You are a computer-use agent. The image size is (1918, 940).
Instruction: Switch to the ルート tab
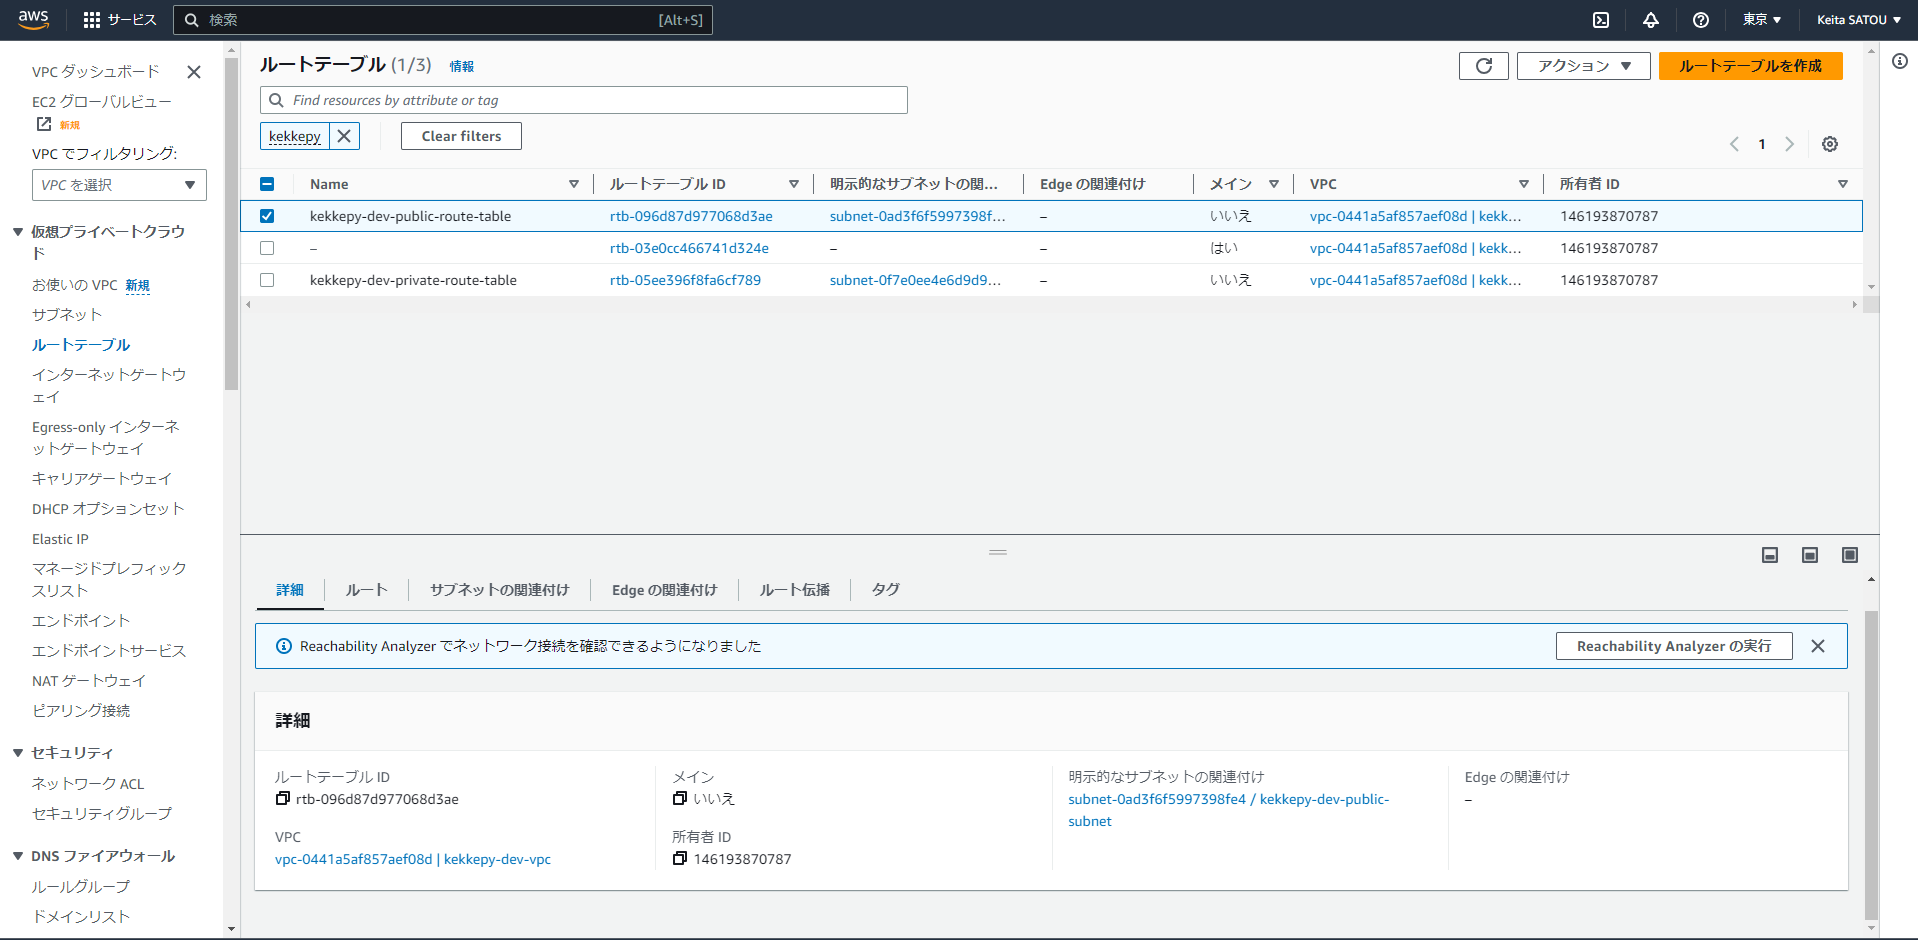pyautogui.click(x=367, y=590)
